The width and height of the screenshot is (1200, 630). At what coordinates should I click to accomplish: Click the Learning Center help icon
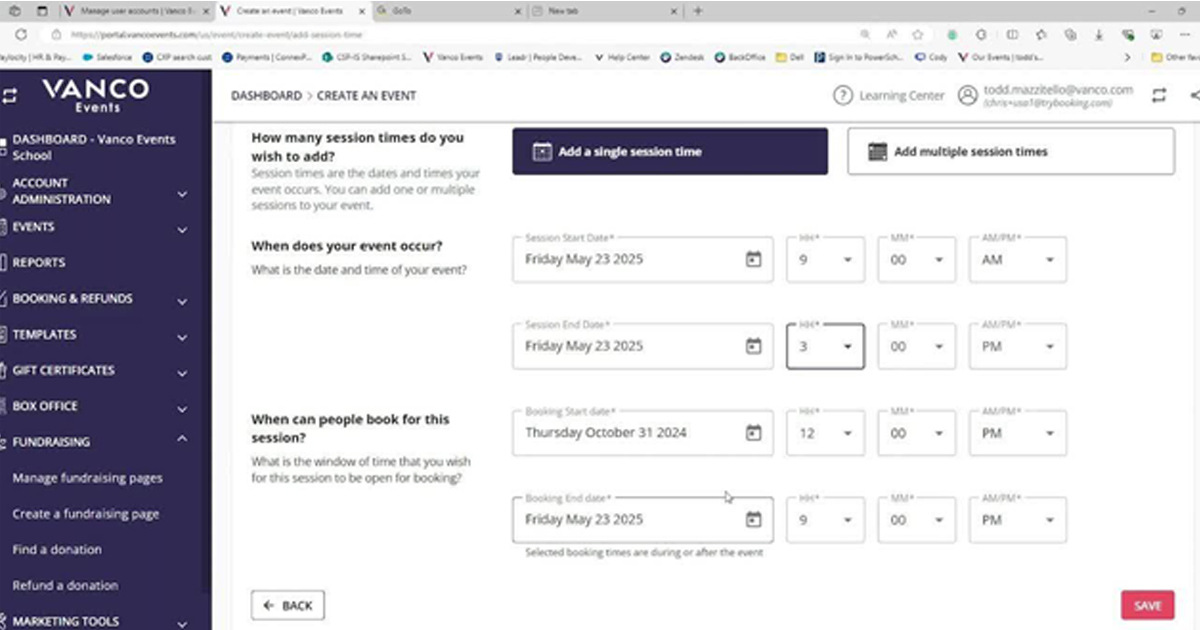coord(842,96)
